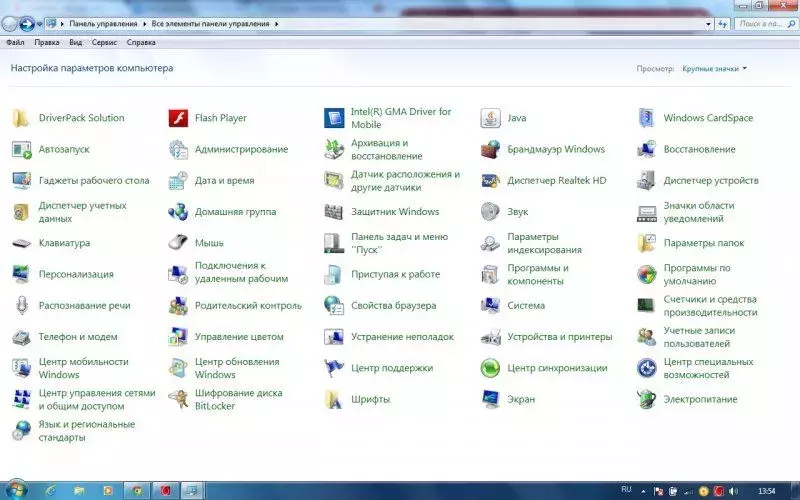
Task: Open the Файл menu
Action: pyautogui.click(x=15, y=42)
